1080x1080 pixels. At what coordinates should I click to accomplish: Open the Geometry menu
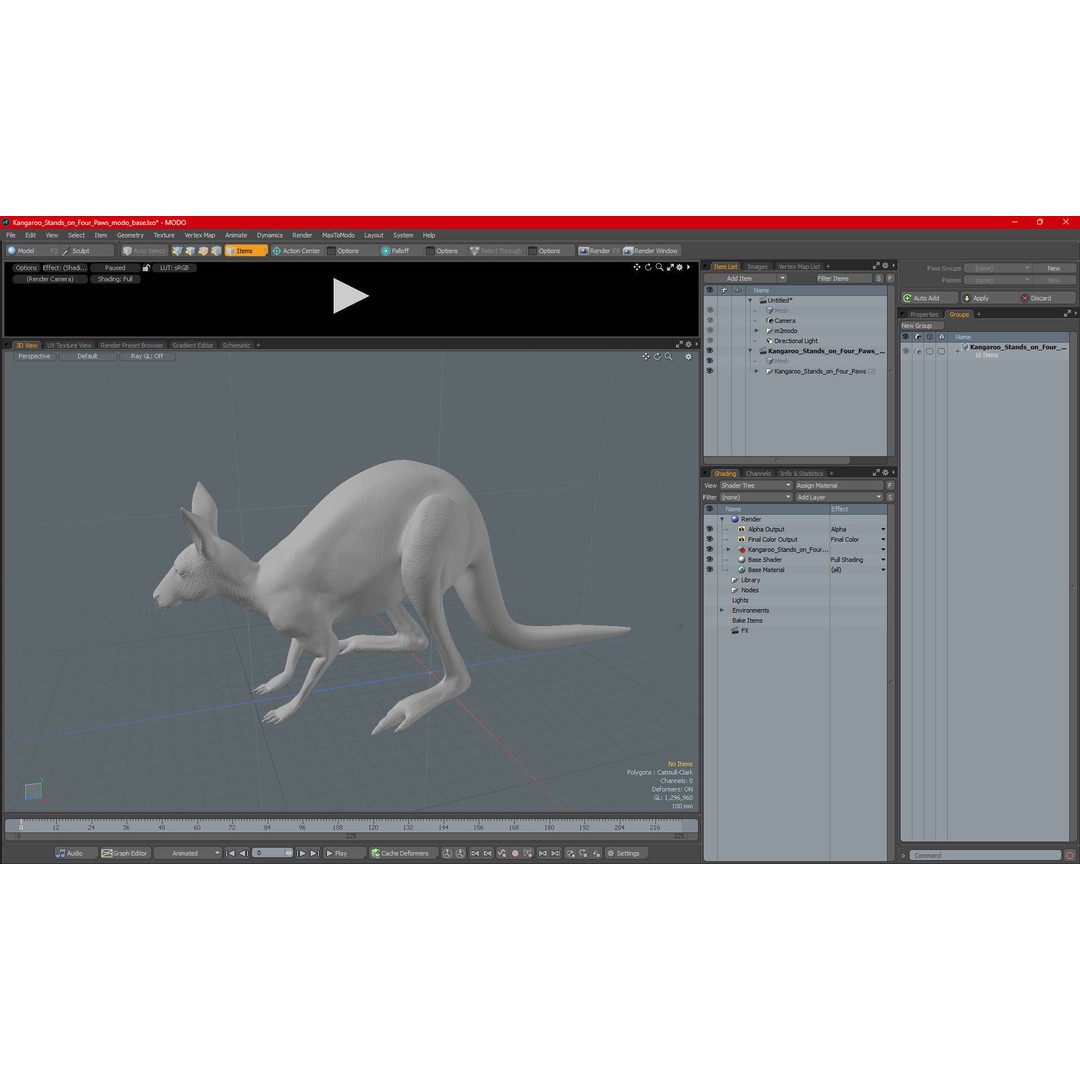point(130,235)
